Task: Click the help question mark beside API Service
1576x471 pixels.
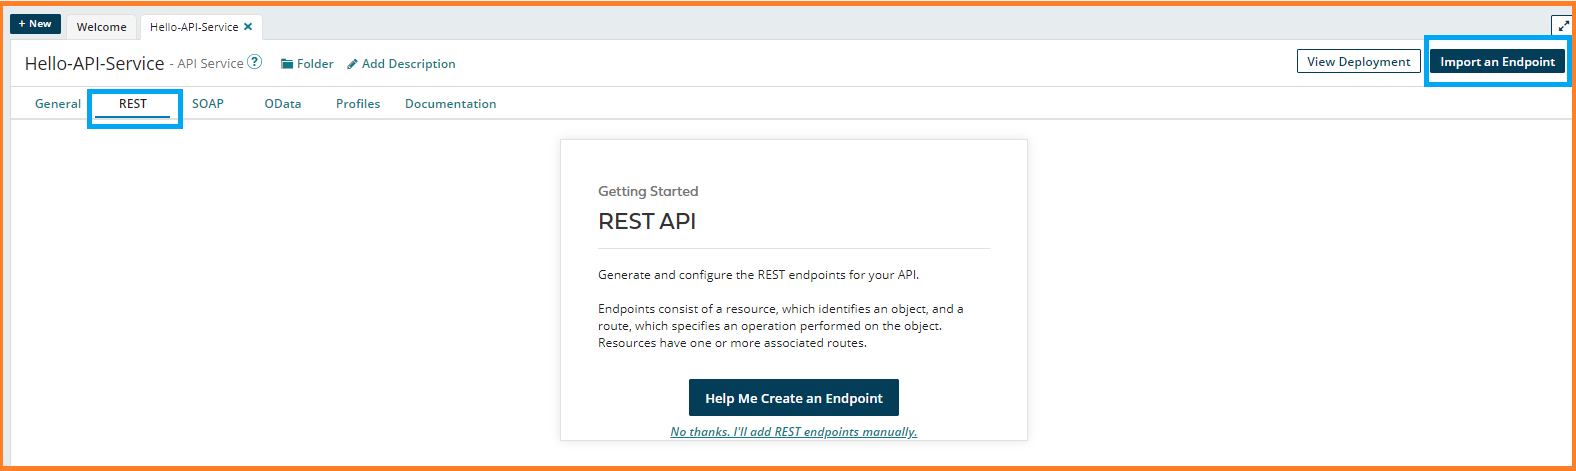Action: 255,62
